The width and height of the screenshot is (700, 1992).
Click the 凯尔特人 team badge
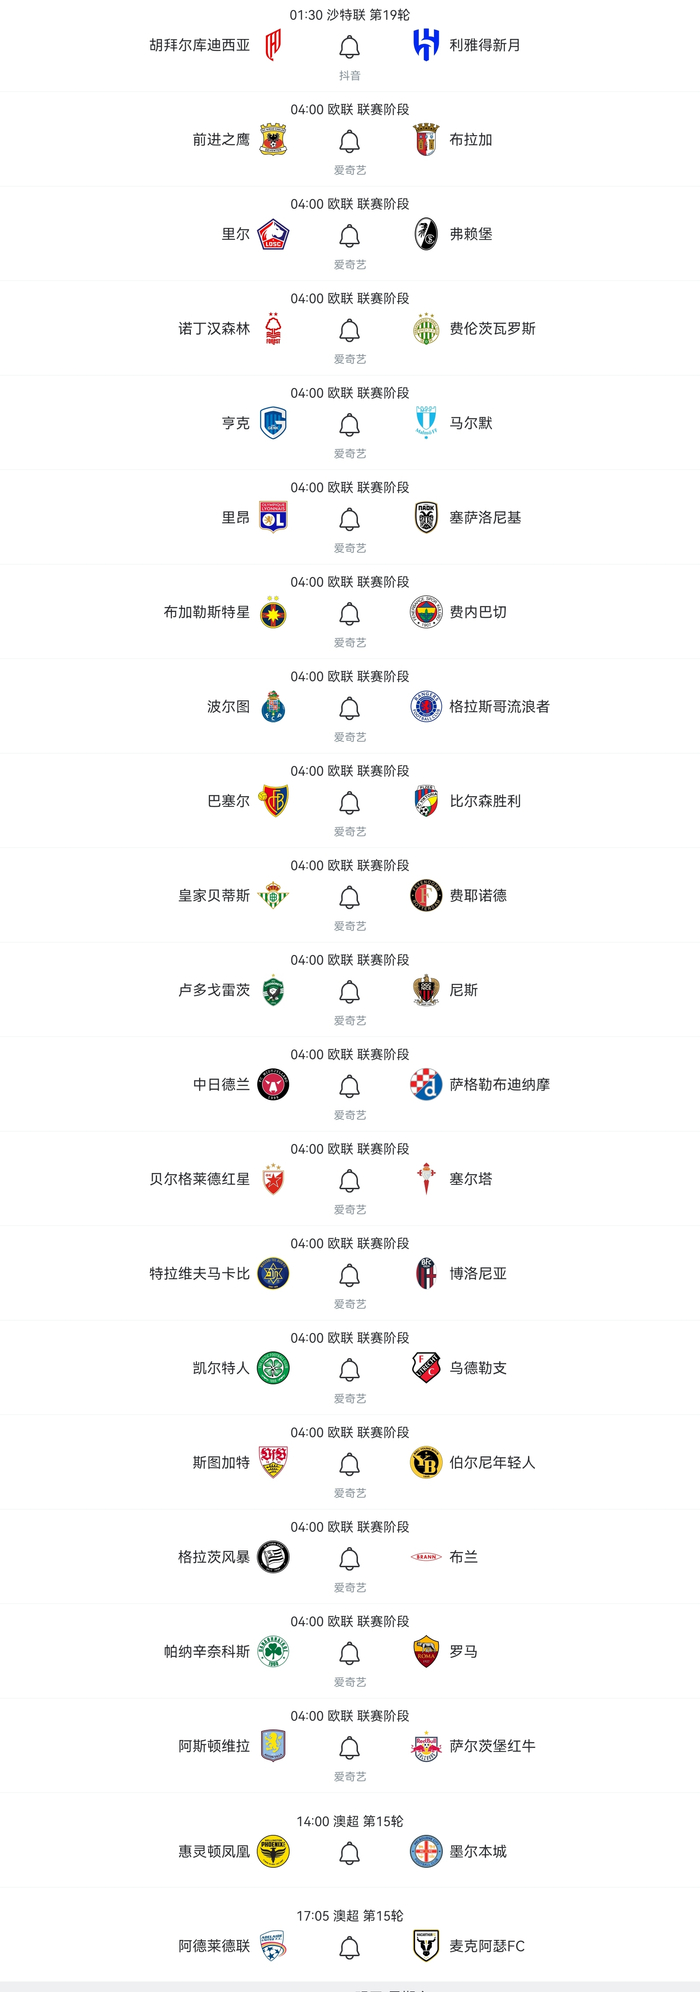272,1368
